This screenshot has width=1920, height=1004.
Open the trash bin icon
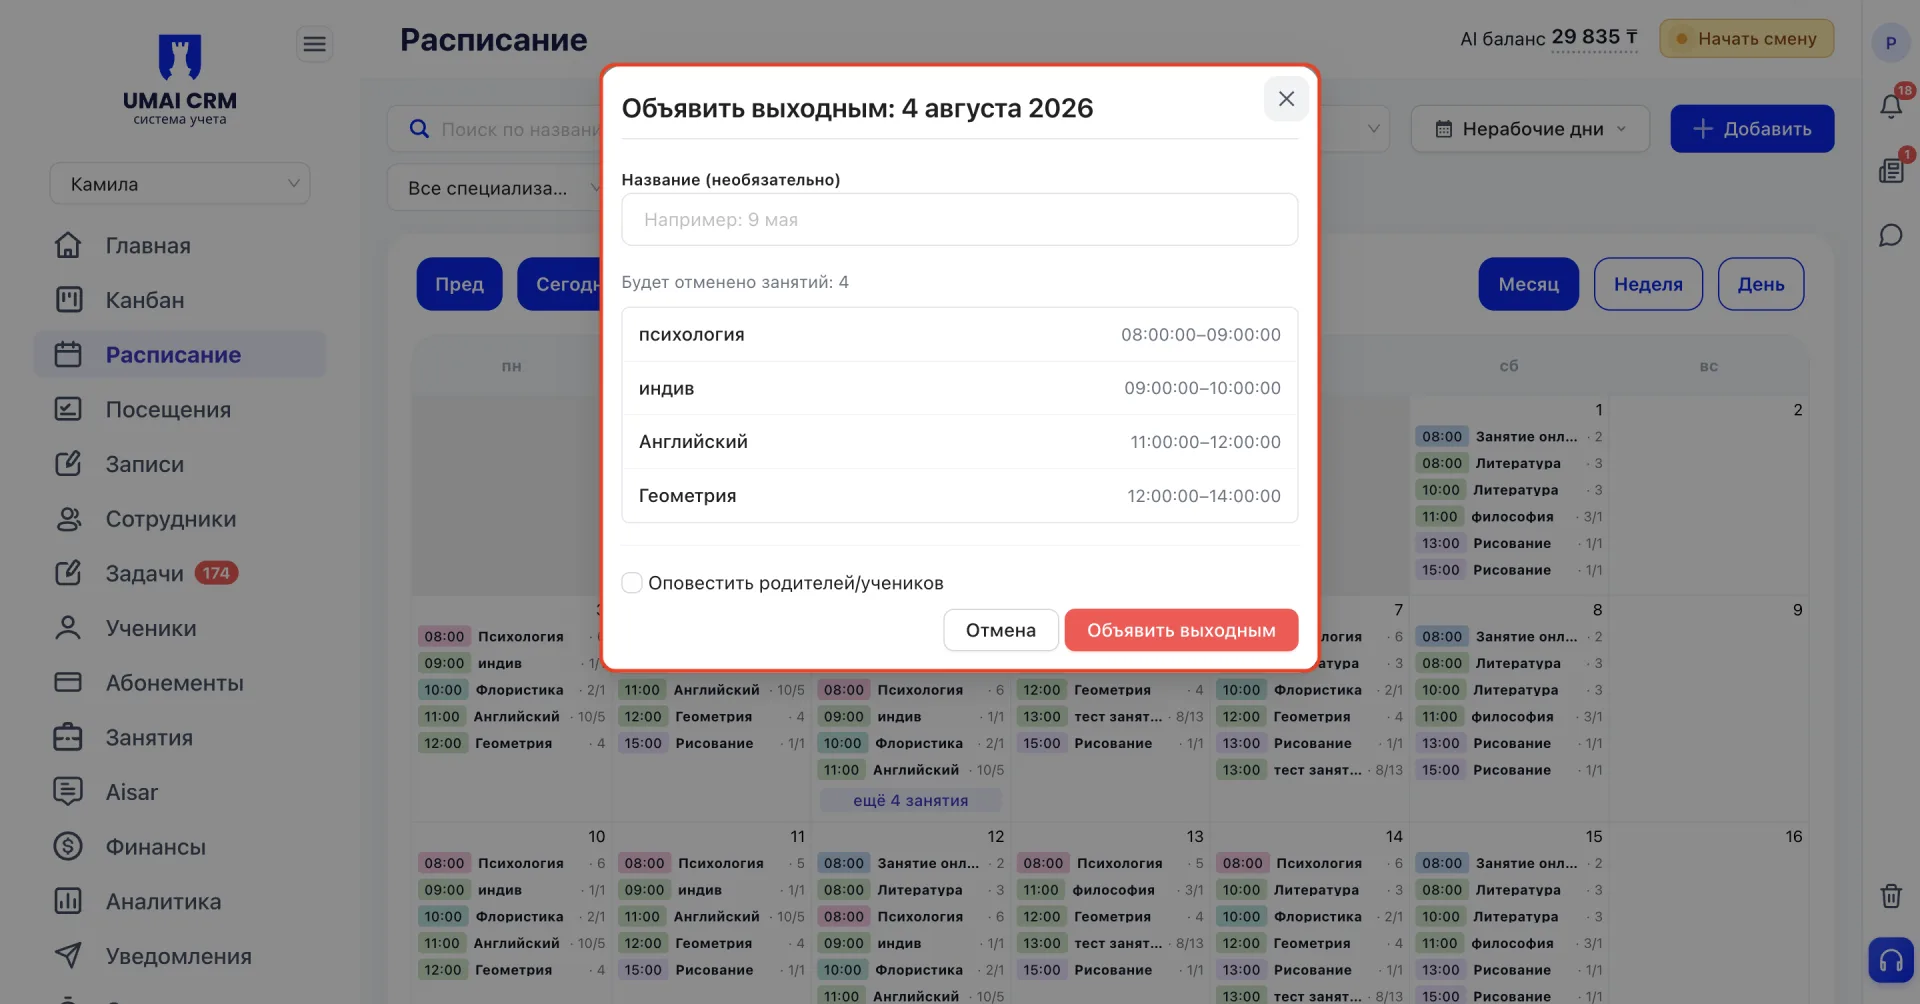[1890, 896]
